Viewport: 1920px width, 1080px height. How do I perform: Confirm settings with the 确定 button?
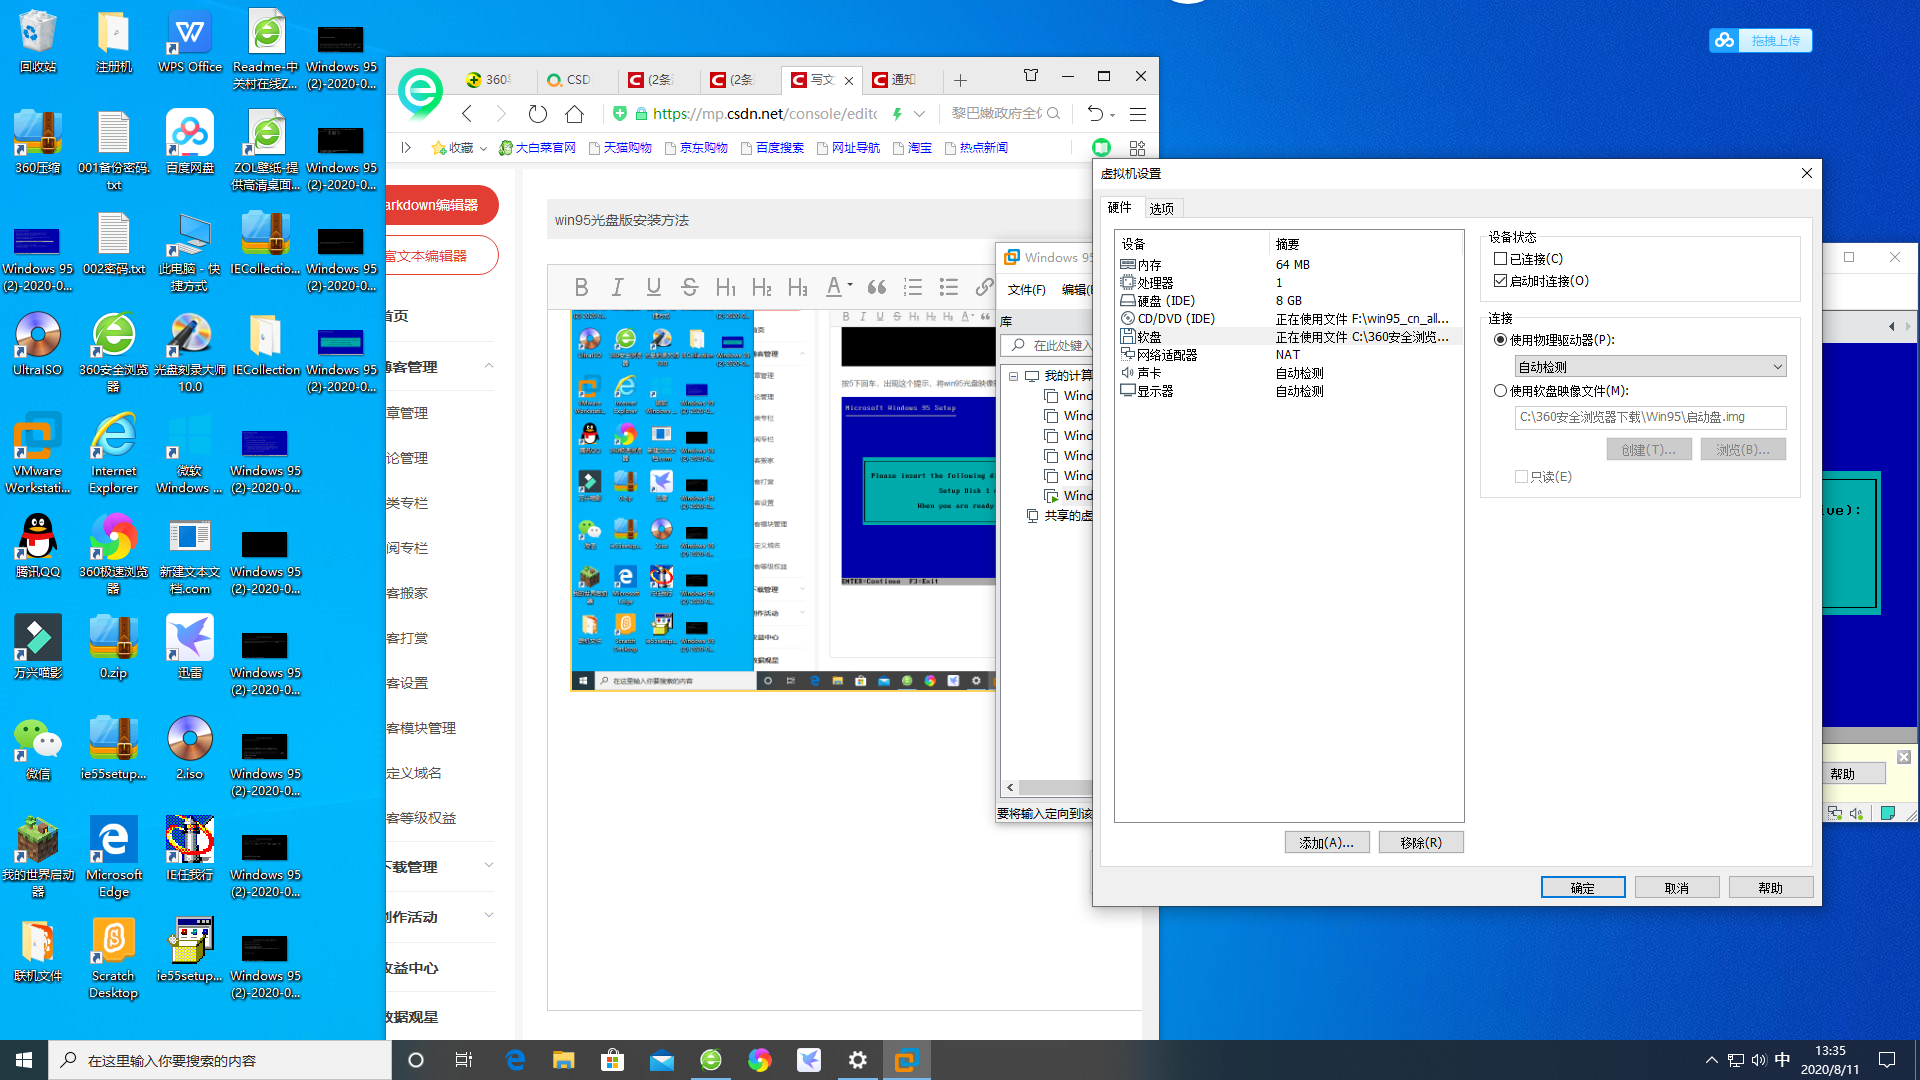click(x=1583, y=887)
